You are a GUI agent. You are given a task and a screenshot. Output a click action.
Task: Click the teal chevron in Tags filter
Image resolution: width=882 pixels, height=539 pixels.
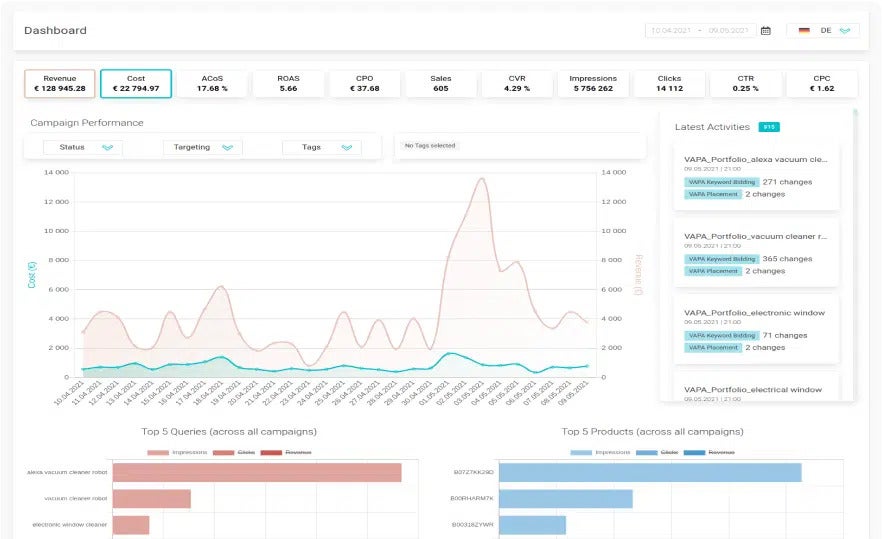pos(346,148)
